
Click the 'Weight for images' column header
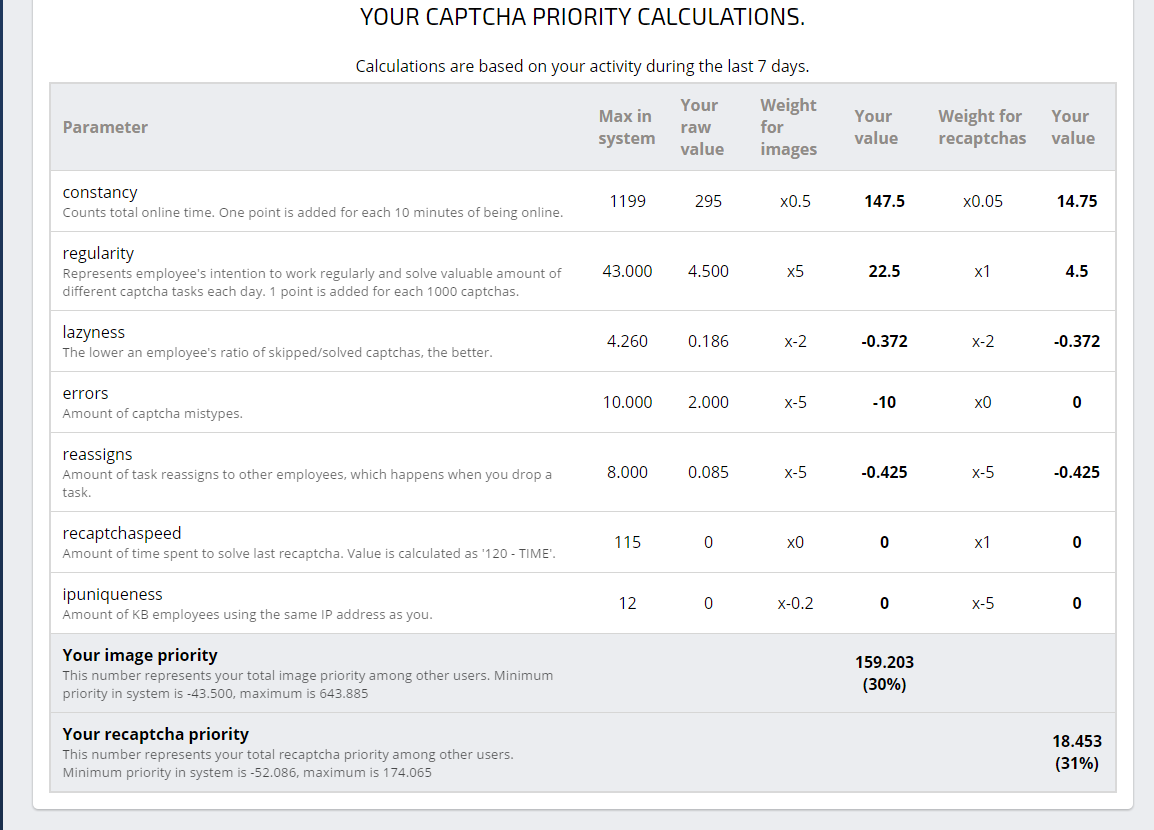click(788, 127)
